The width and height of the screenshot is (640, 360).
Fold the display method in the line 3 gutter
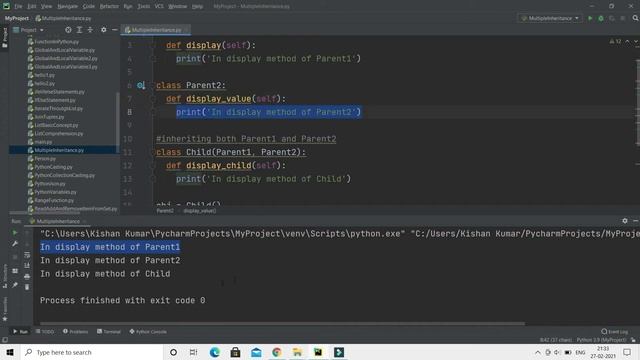[153, 46]
